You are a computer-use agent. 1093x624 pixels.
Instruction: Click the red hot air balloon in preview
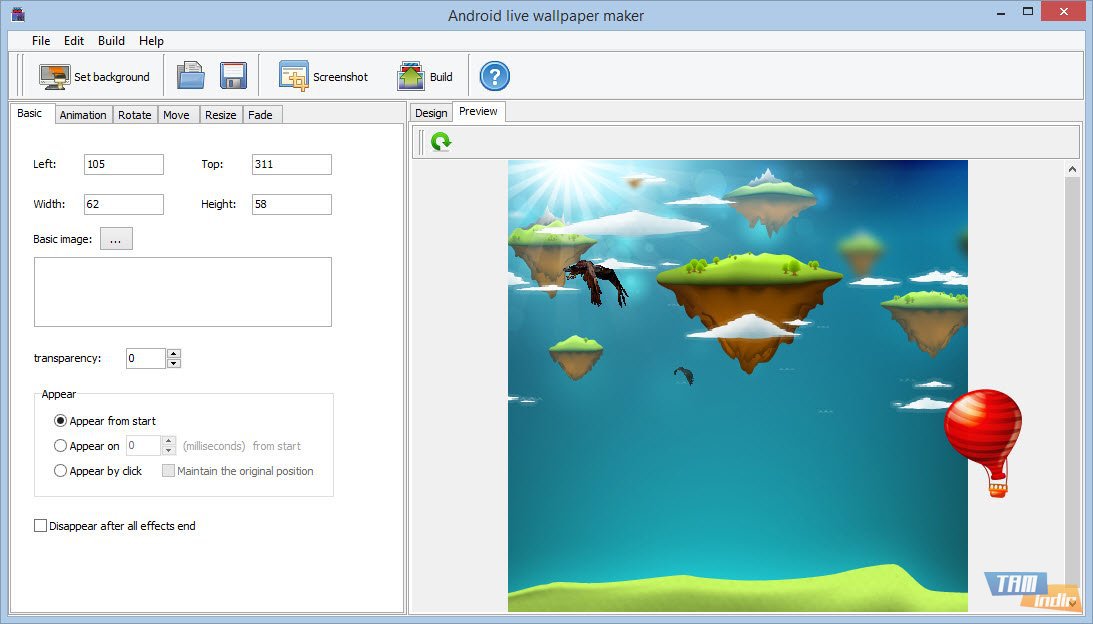coord(983,426)
